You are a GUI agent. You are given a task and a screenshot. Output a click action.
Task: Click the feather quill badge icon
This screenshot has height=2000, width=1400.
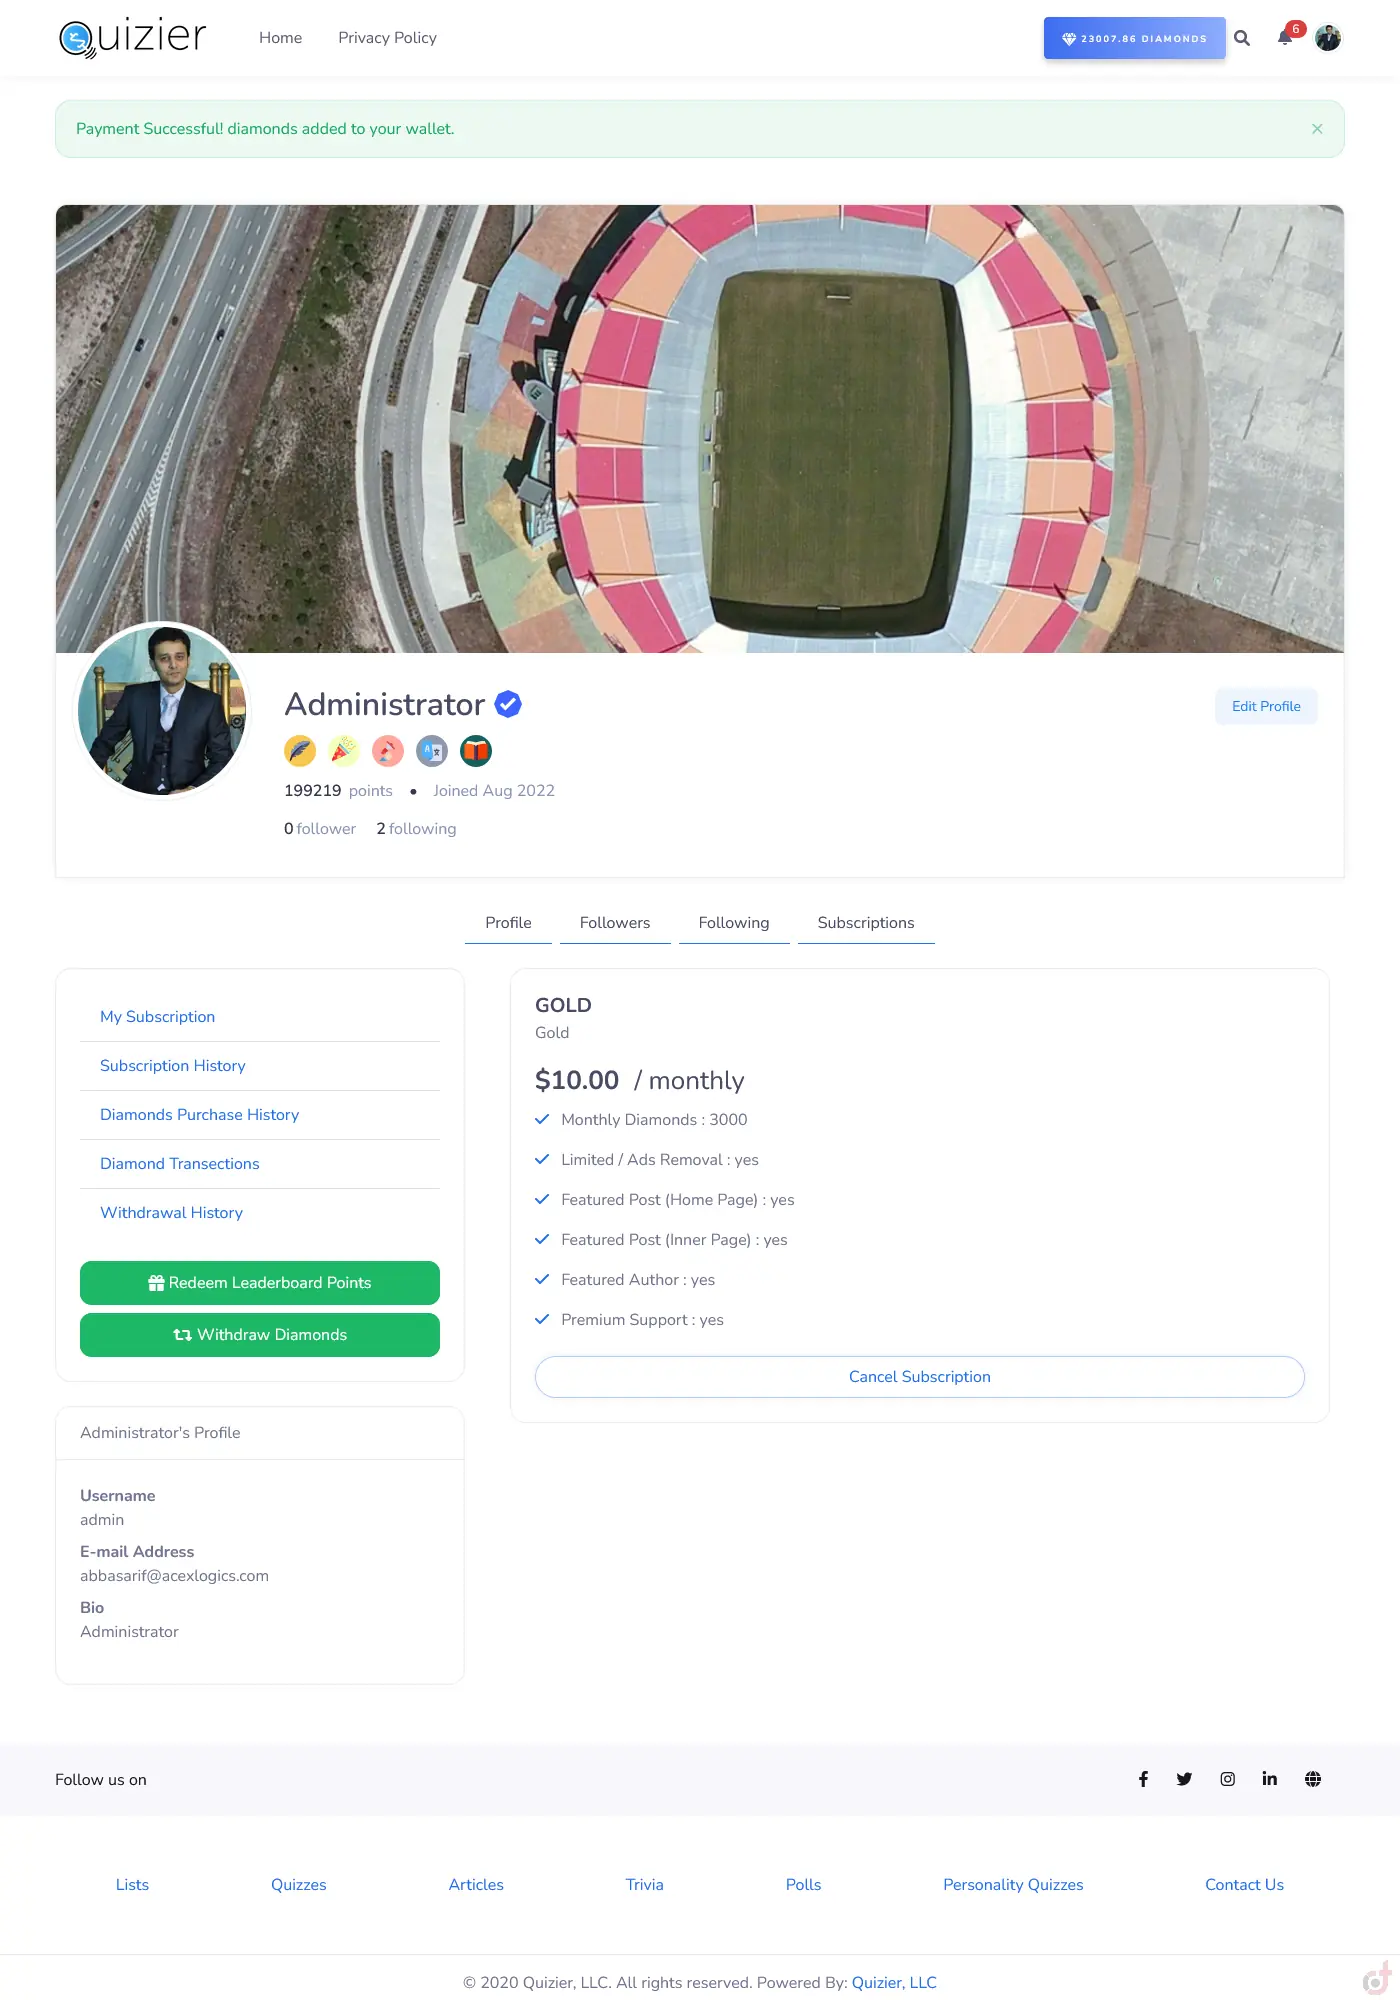click(x=300, y=750)
